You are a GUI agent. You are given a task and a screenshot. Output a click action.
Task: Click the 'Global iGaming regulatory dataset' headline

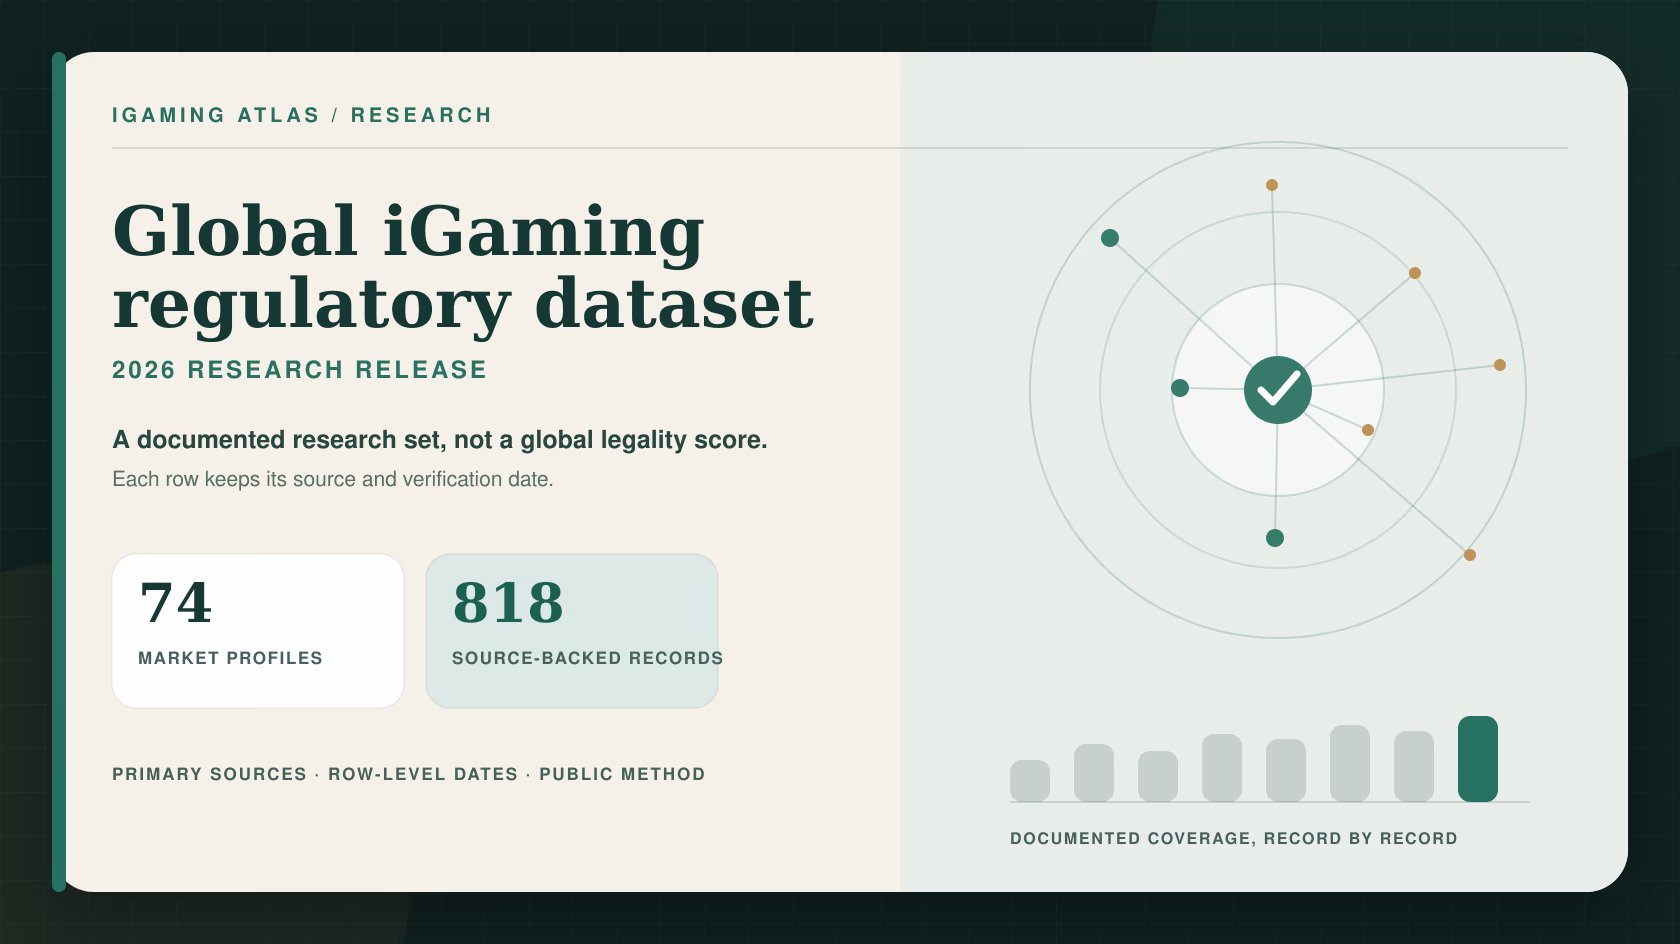click(463, 267)
